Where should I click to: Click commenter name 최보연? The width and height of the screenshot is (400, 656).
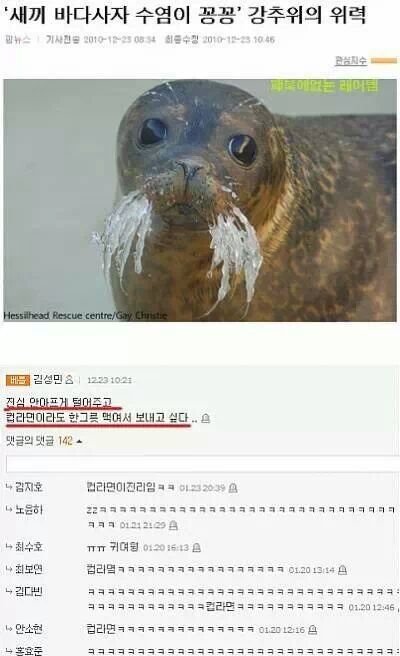pyautogui.click(x=28, y=569)
